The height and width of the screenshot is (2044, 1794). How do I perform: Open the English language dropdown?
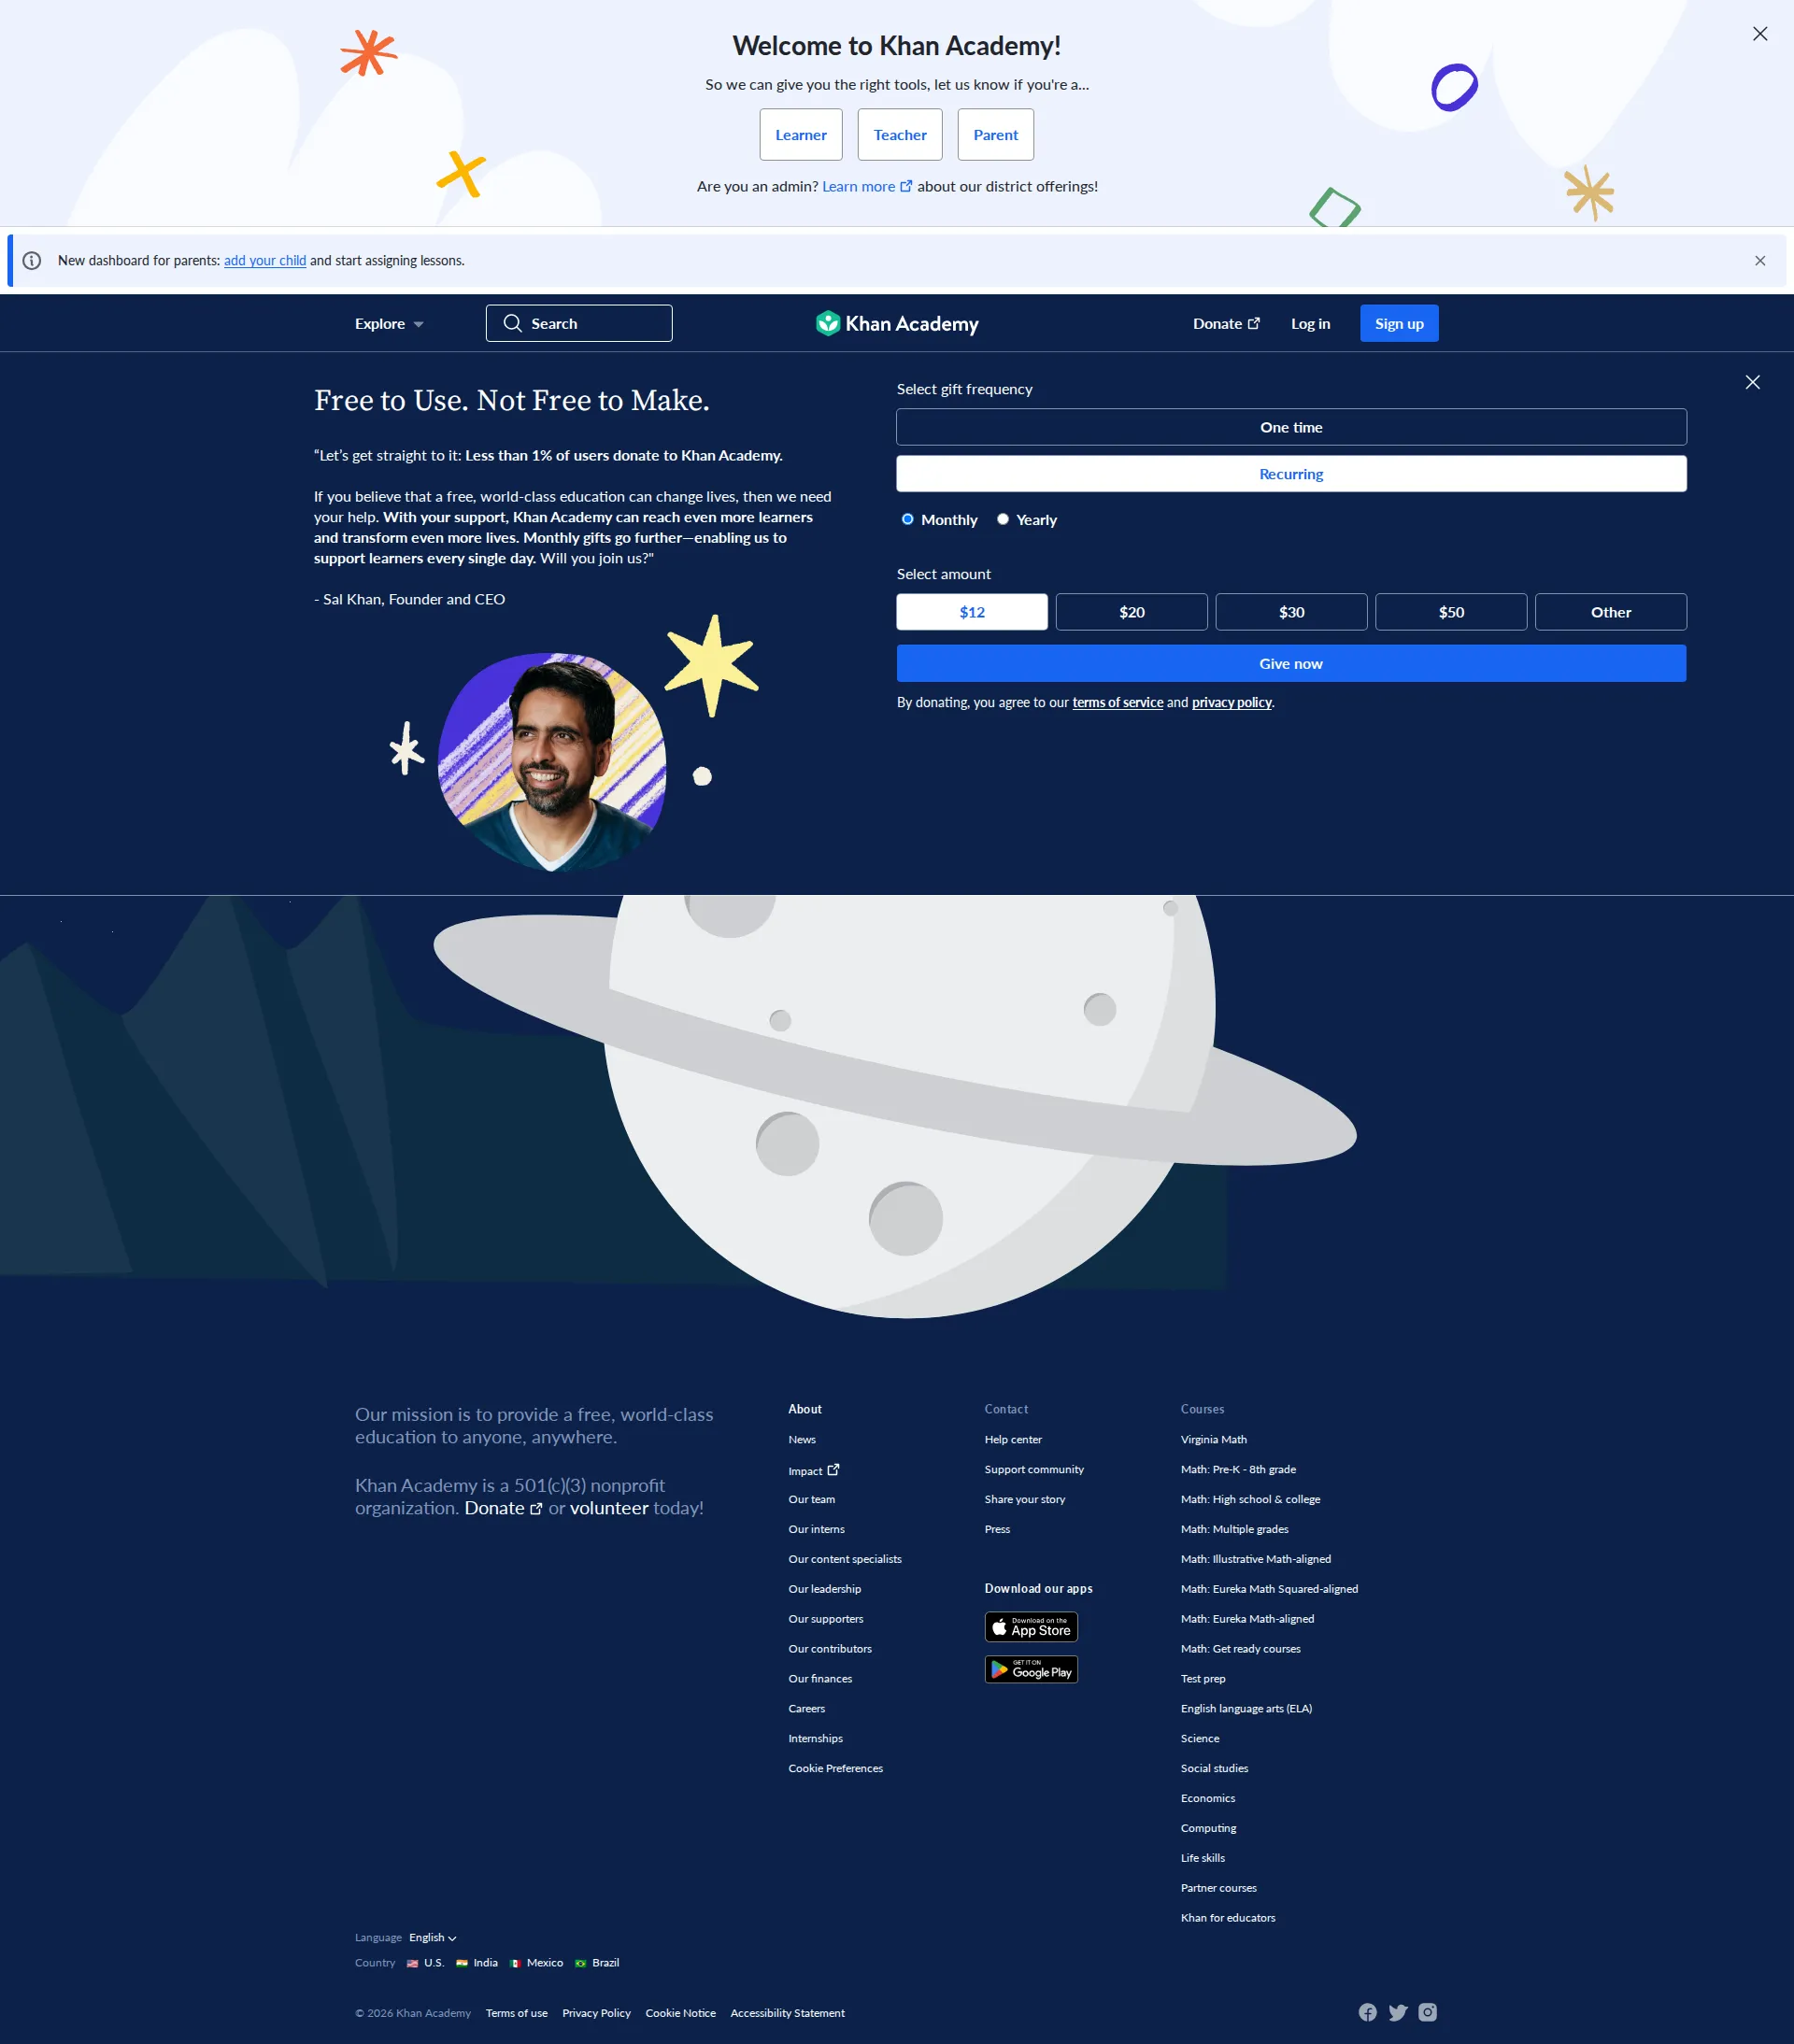(432, 1938)
